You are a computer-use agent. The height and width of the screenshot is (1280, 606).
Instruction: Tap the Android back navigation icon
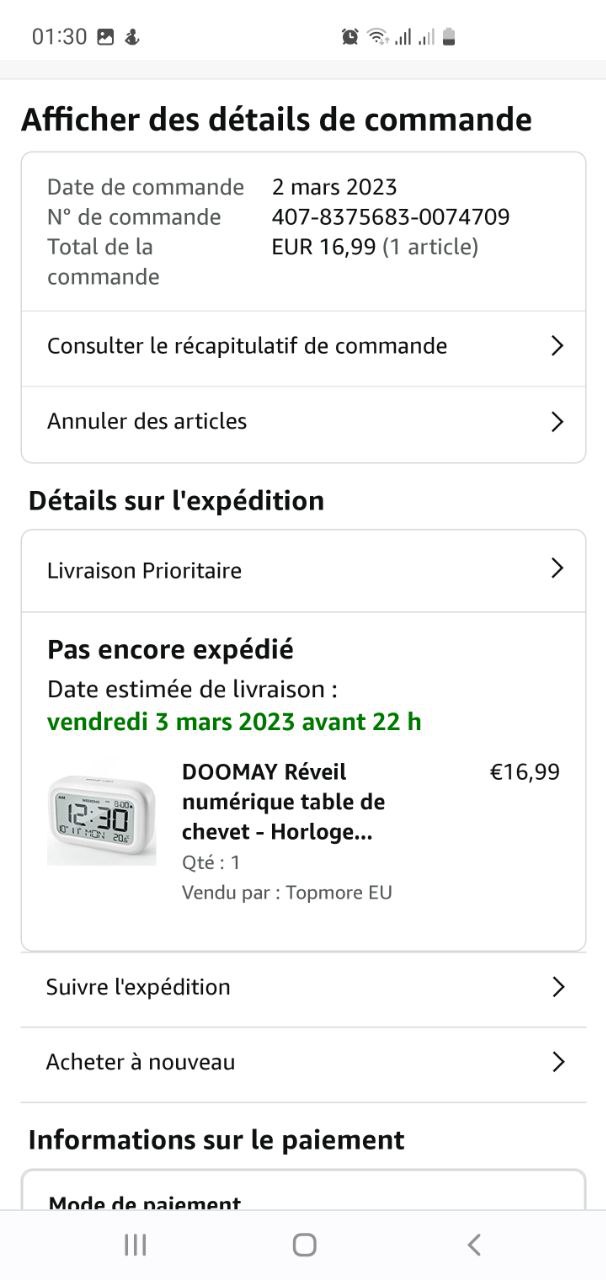click(x=474, y=1244)
